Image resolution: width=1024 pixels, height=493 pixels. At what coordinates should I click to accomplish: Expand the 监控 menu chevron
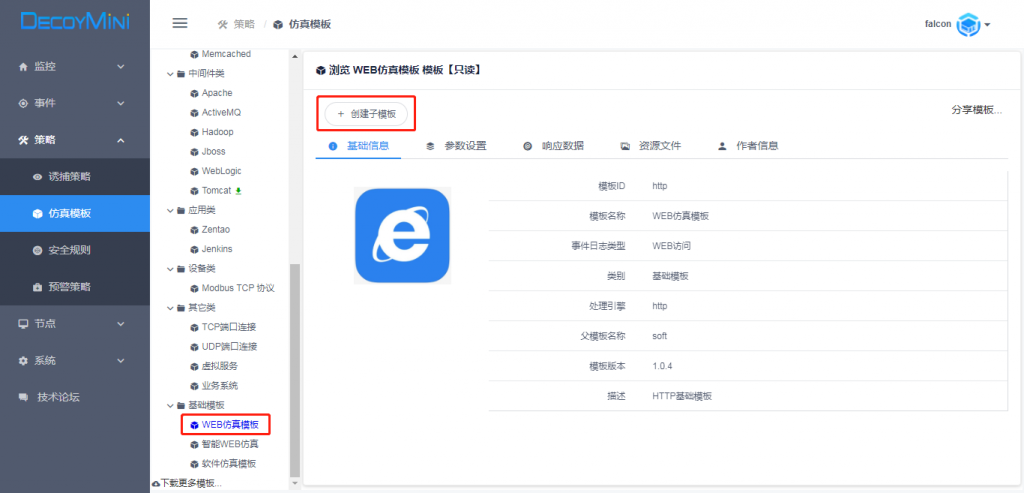[121, 67]
